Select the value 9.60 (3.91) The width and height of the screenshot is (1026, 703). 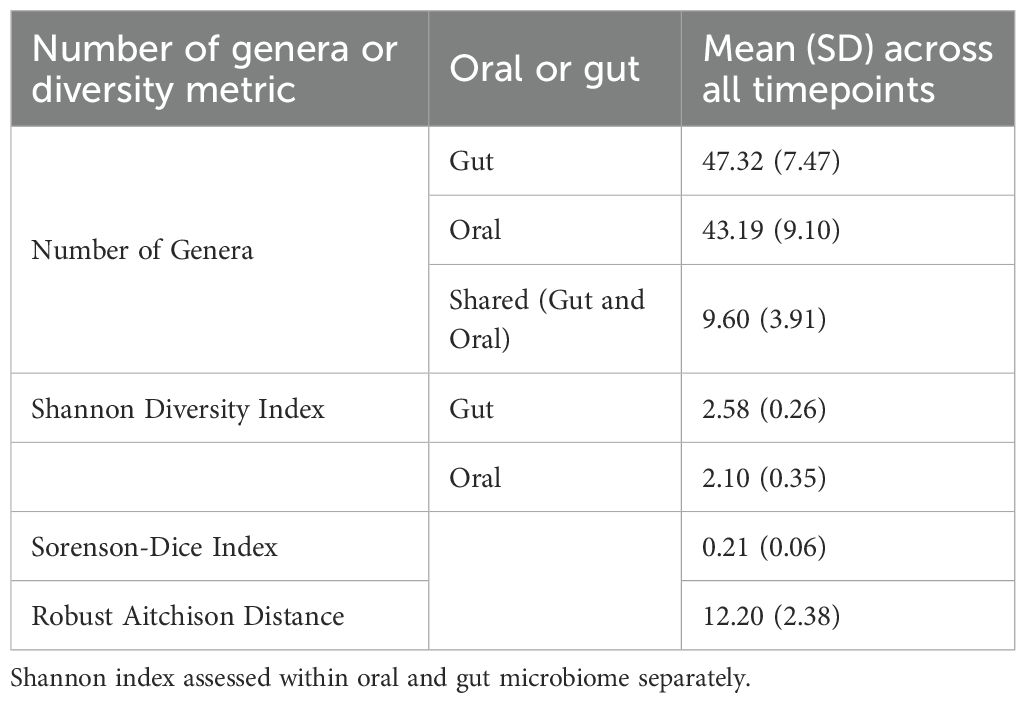click(x=764, y=319)
